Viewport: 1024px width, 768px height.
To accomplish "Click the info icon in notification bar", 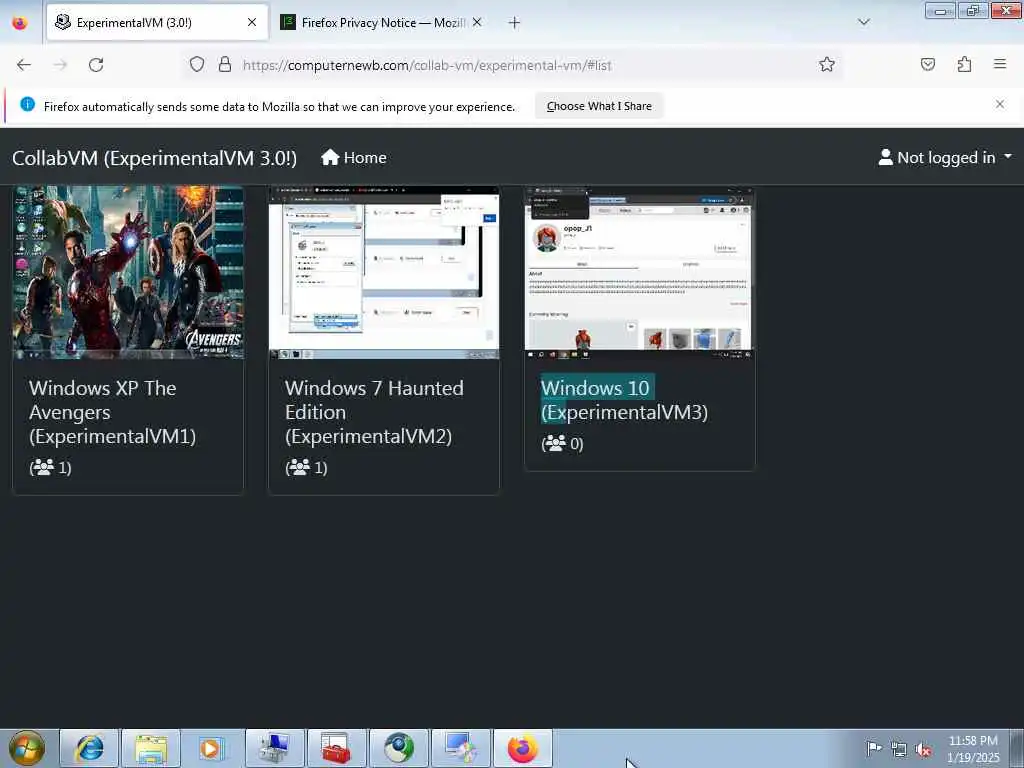I will [27, 104].
